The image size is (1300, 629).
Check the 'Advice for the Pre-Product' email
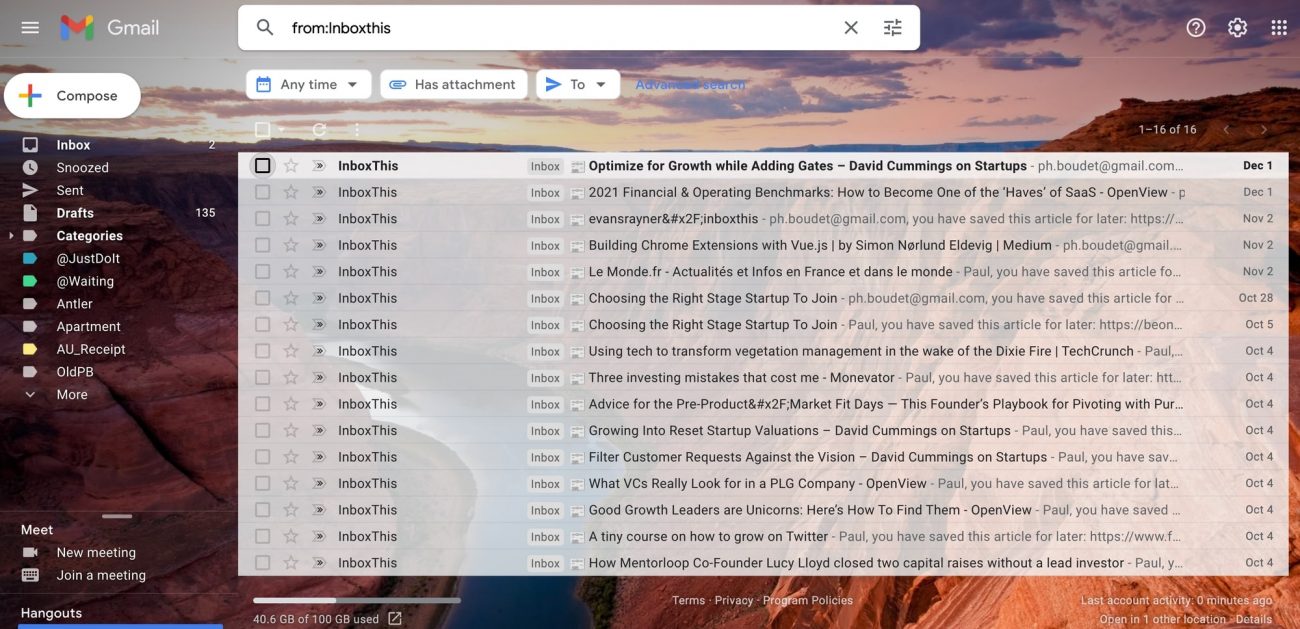(x=262, y=404)
